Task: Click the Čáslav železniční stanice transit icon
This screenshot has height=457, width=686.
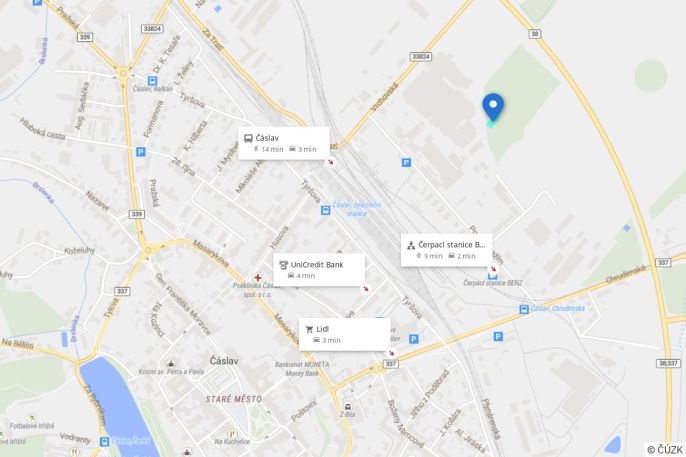Action: (326, 210)
